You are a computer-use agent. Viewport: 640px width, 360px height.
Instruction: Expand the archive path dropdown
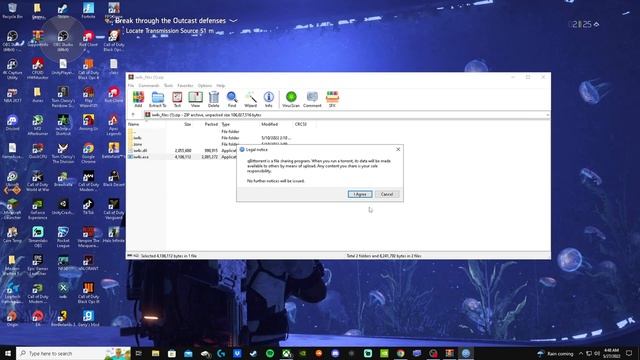[x=547, y=115]
